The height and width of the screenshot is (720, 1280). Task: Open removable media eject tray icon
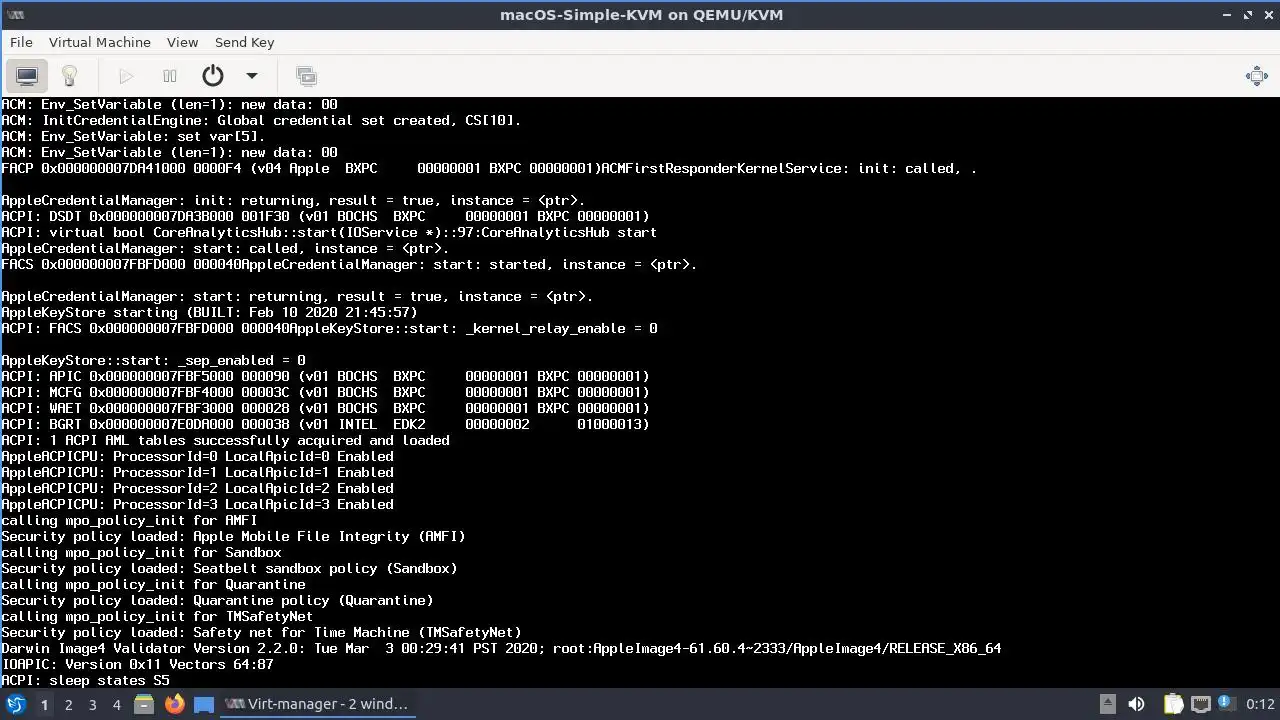[1107, 704]
